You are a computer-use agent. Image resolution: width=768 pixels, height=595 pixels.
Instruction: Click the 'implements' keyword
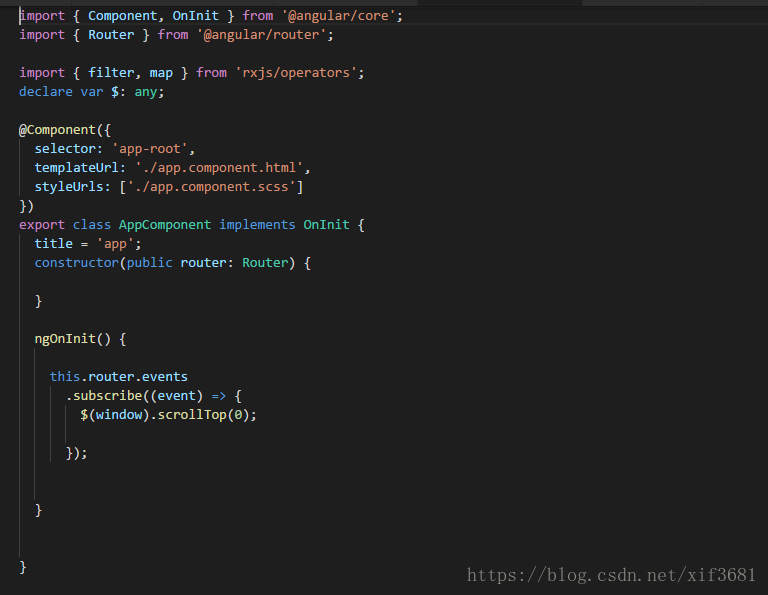(x=257, y=225)
